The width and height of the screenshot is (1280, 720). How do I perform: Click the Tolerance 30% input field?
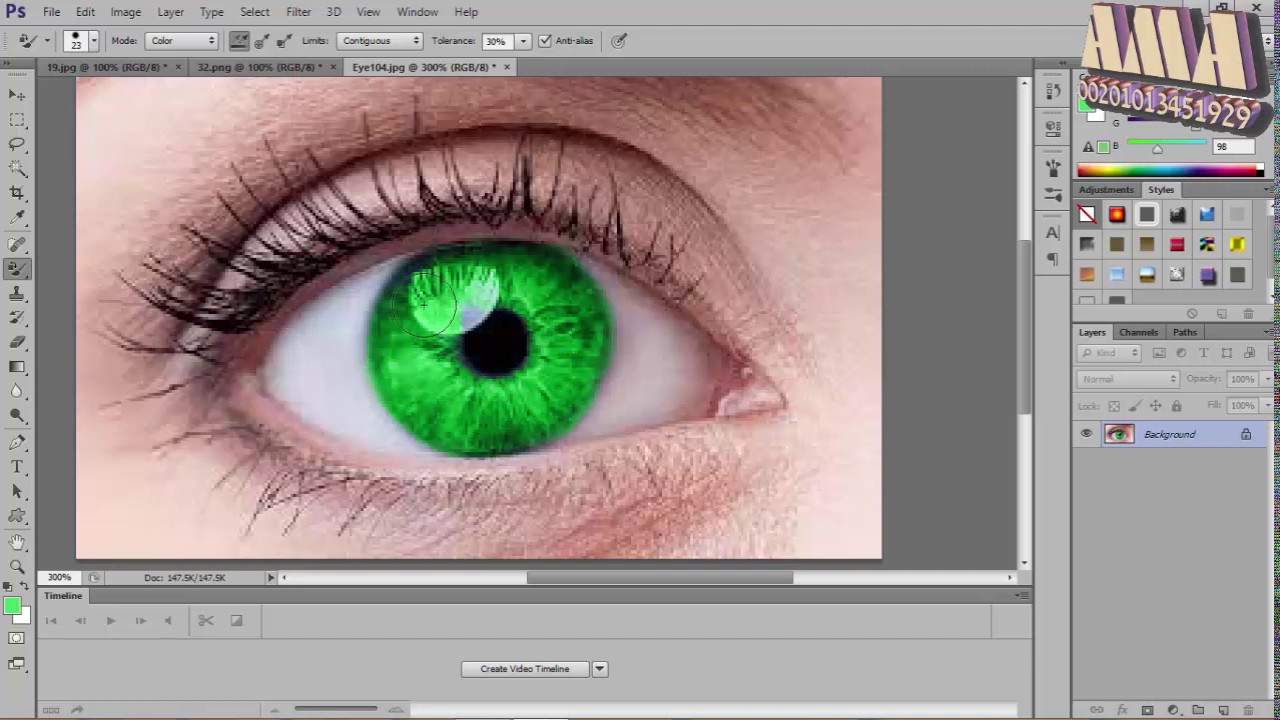click(x=496, y=41)
